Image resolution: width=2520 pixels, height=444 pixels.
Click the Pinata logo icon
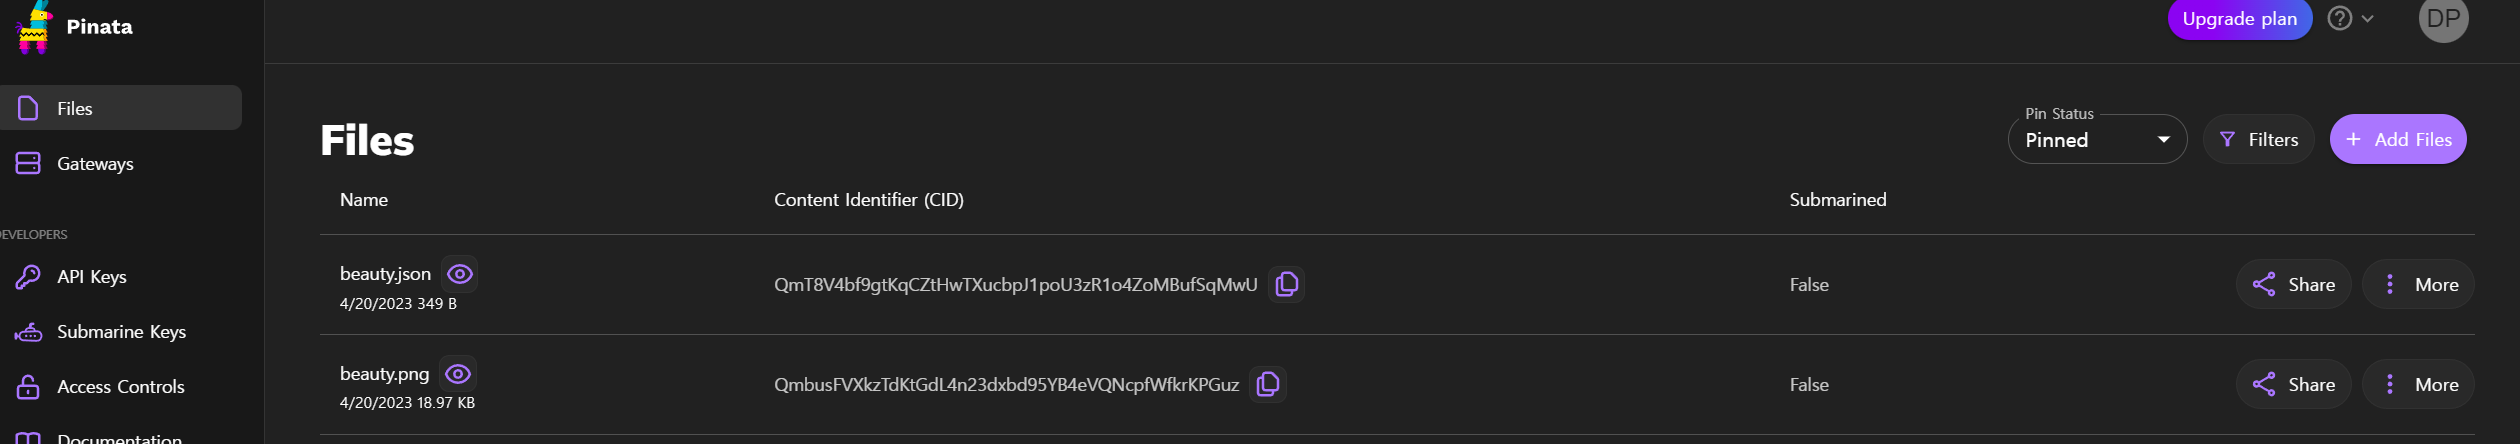click(x=33, y=27)
